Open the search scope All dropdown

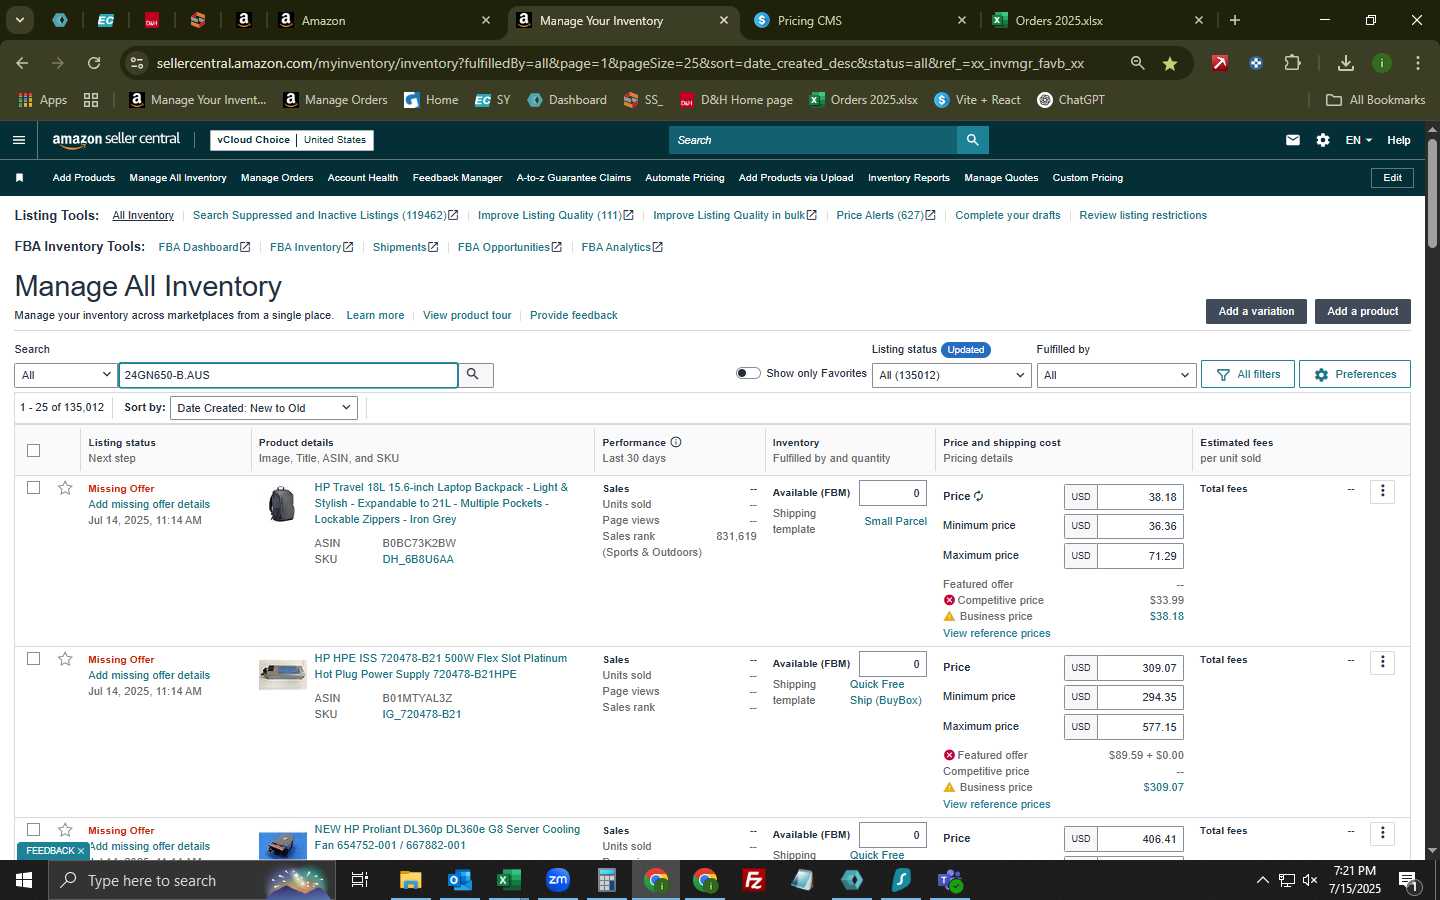65,375
